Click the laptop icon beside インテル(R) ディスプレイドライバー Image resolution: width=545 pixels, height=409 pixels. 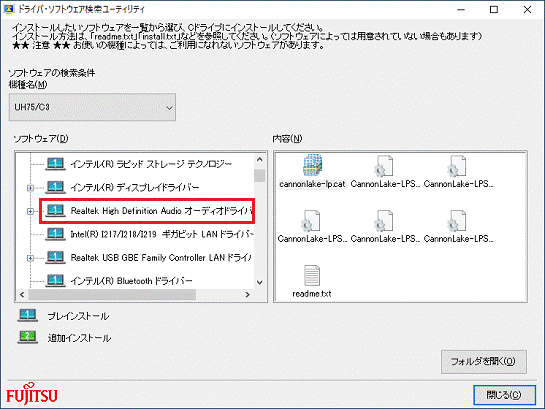(55, 187)
